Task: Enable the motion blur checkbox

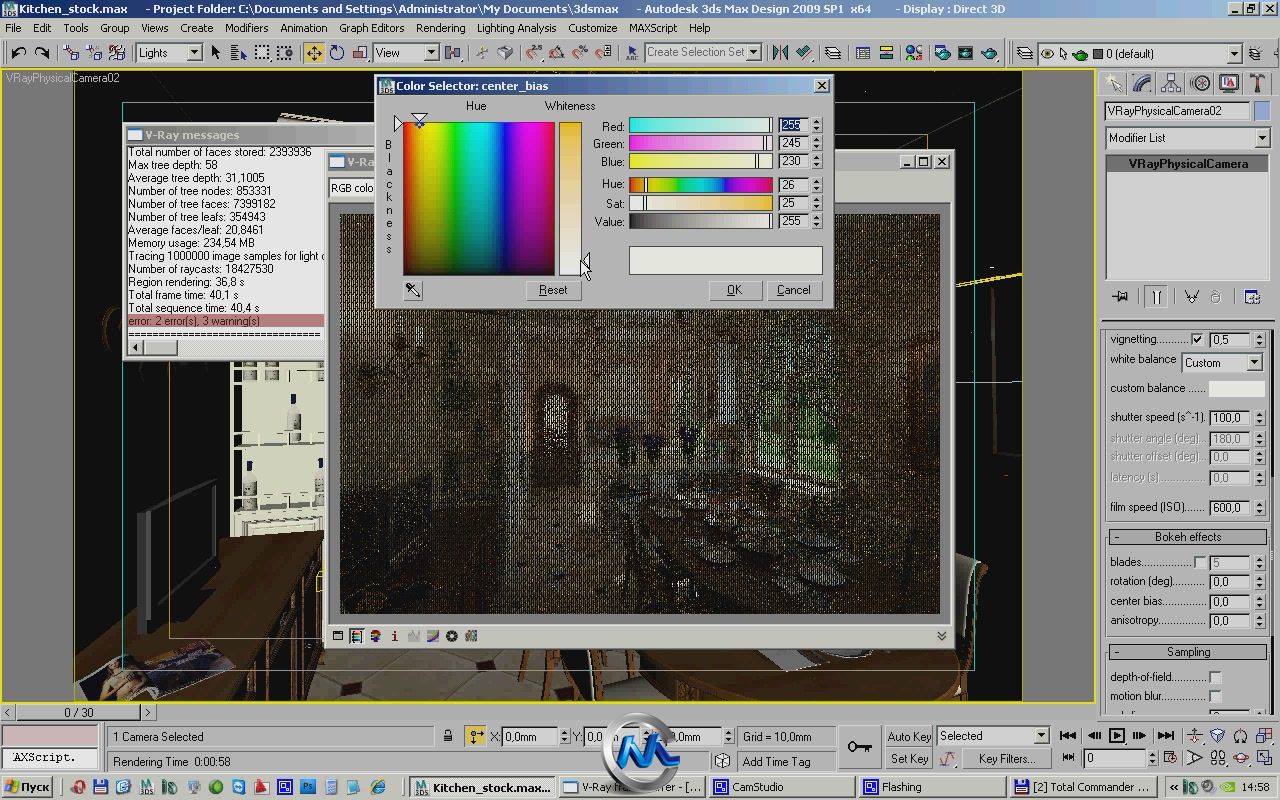Action: tap(1215, 697)
